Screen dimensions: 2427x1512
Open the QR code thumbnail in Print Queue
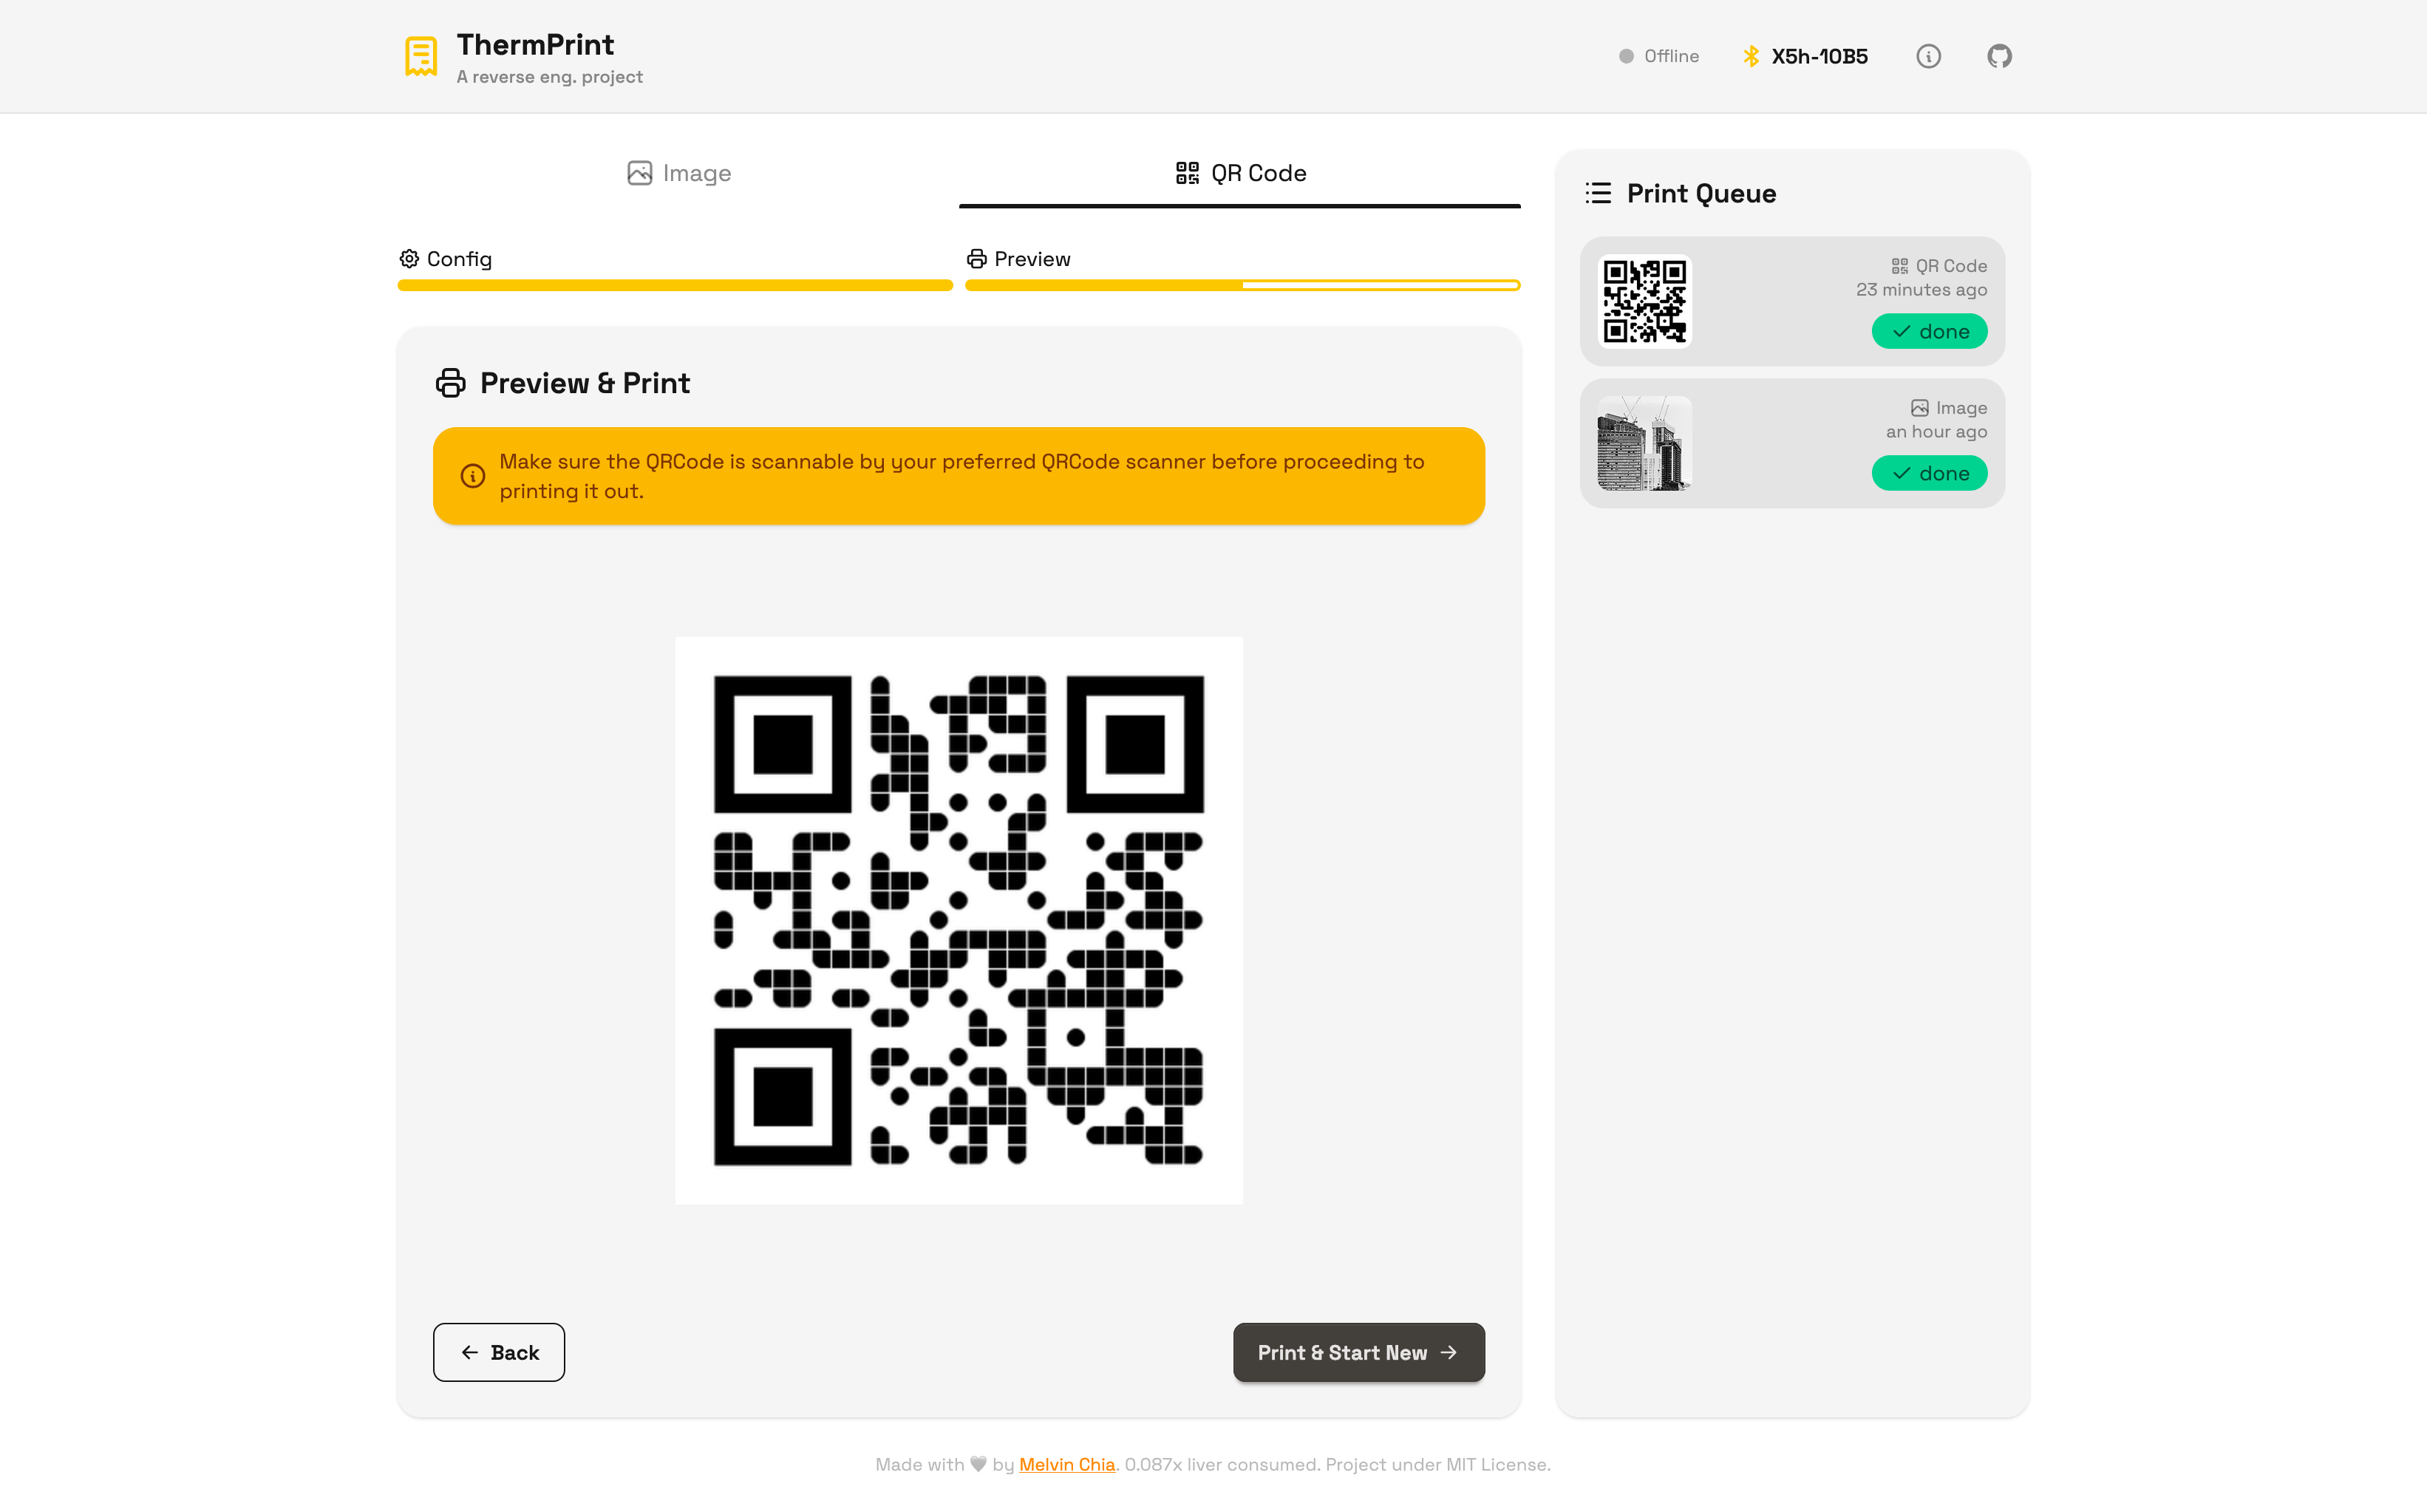1645,301
